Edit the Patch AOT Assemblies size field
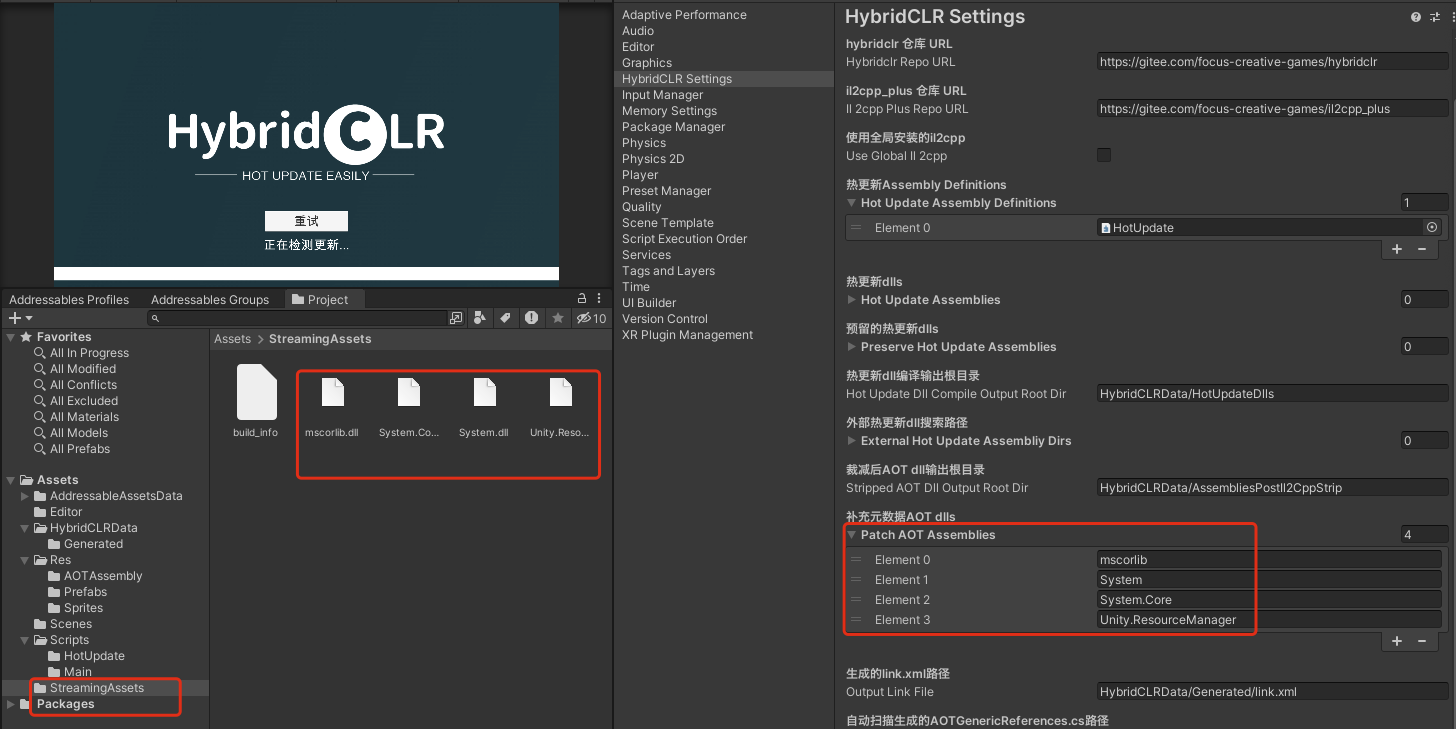 [1425, 535]
